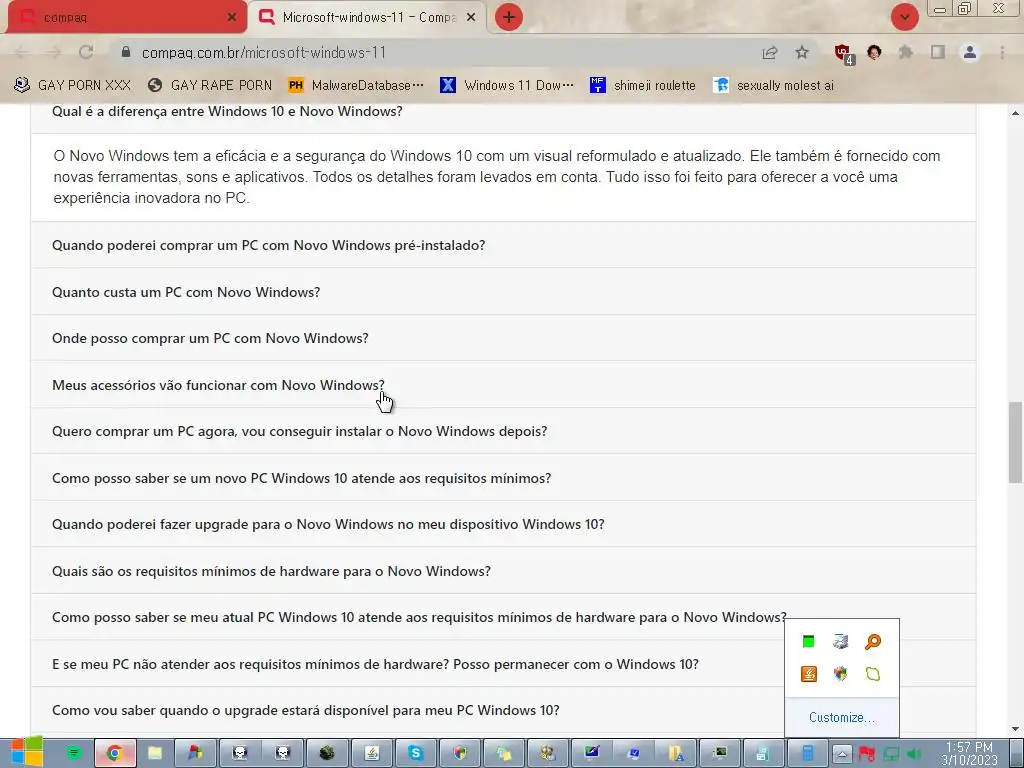Collapse hidden tray icons arrow
Viewport: 1024px width, 768px height.
pos(842,755)
